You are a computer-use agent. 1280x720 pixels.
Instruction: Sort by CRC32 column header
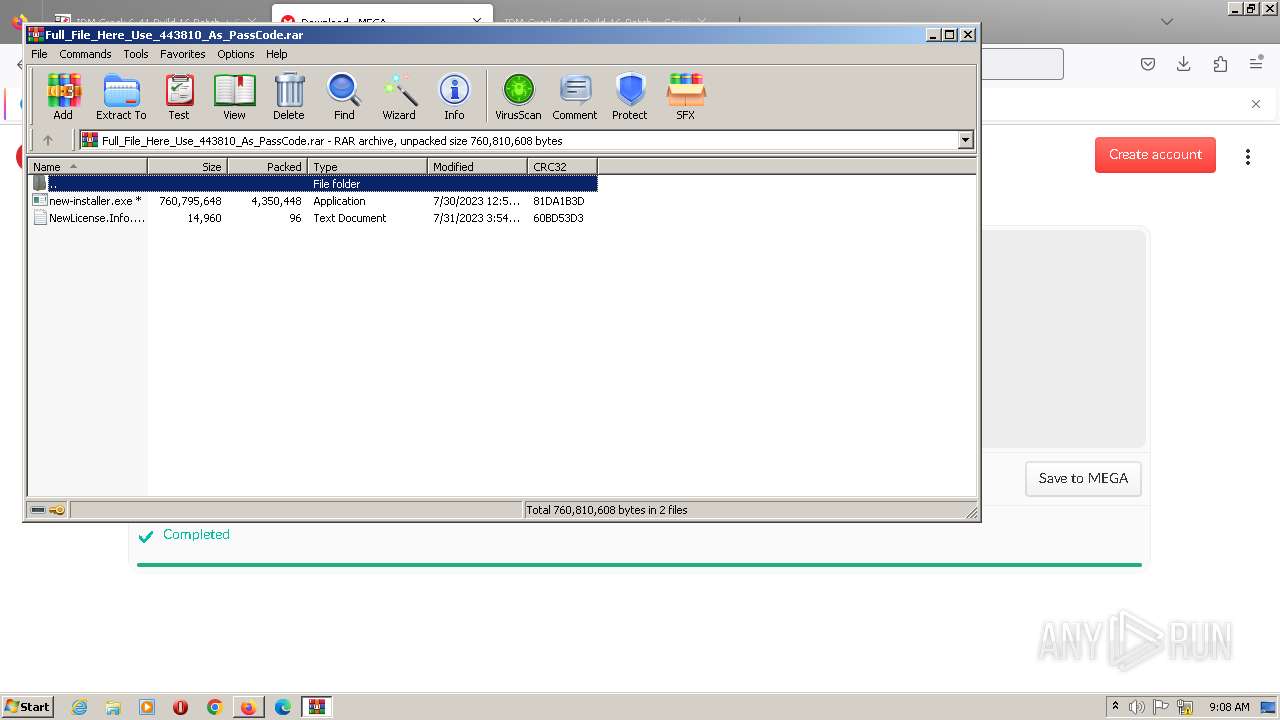click(563, 167)
